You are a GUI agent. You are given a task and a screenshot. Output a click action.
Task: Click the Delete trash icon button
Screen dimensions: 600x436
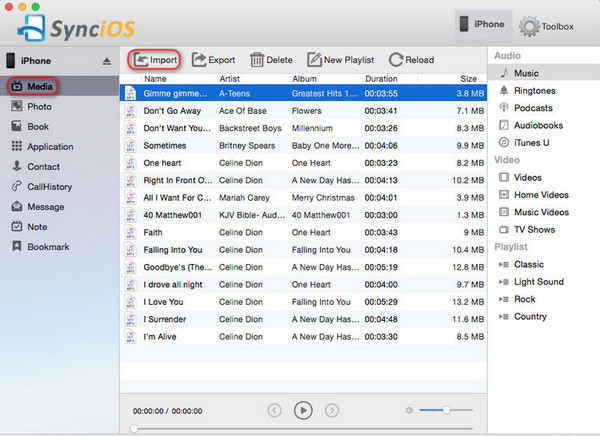pos(271,60)
